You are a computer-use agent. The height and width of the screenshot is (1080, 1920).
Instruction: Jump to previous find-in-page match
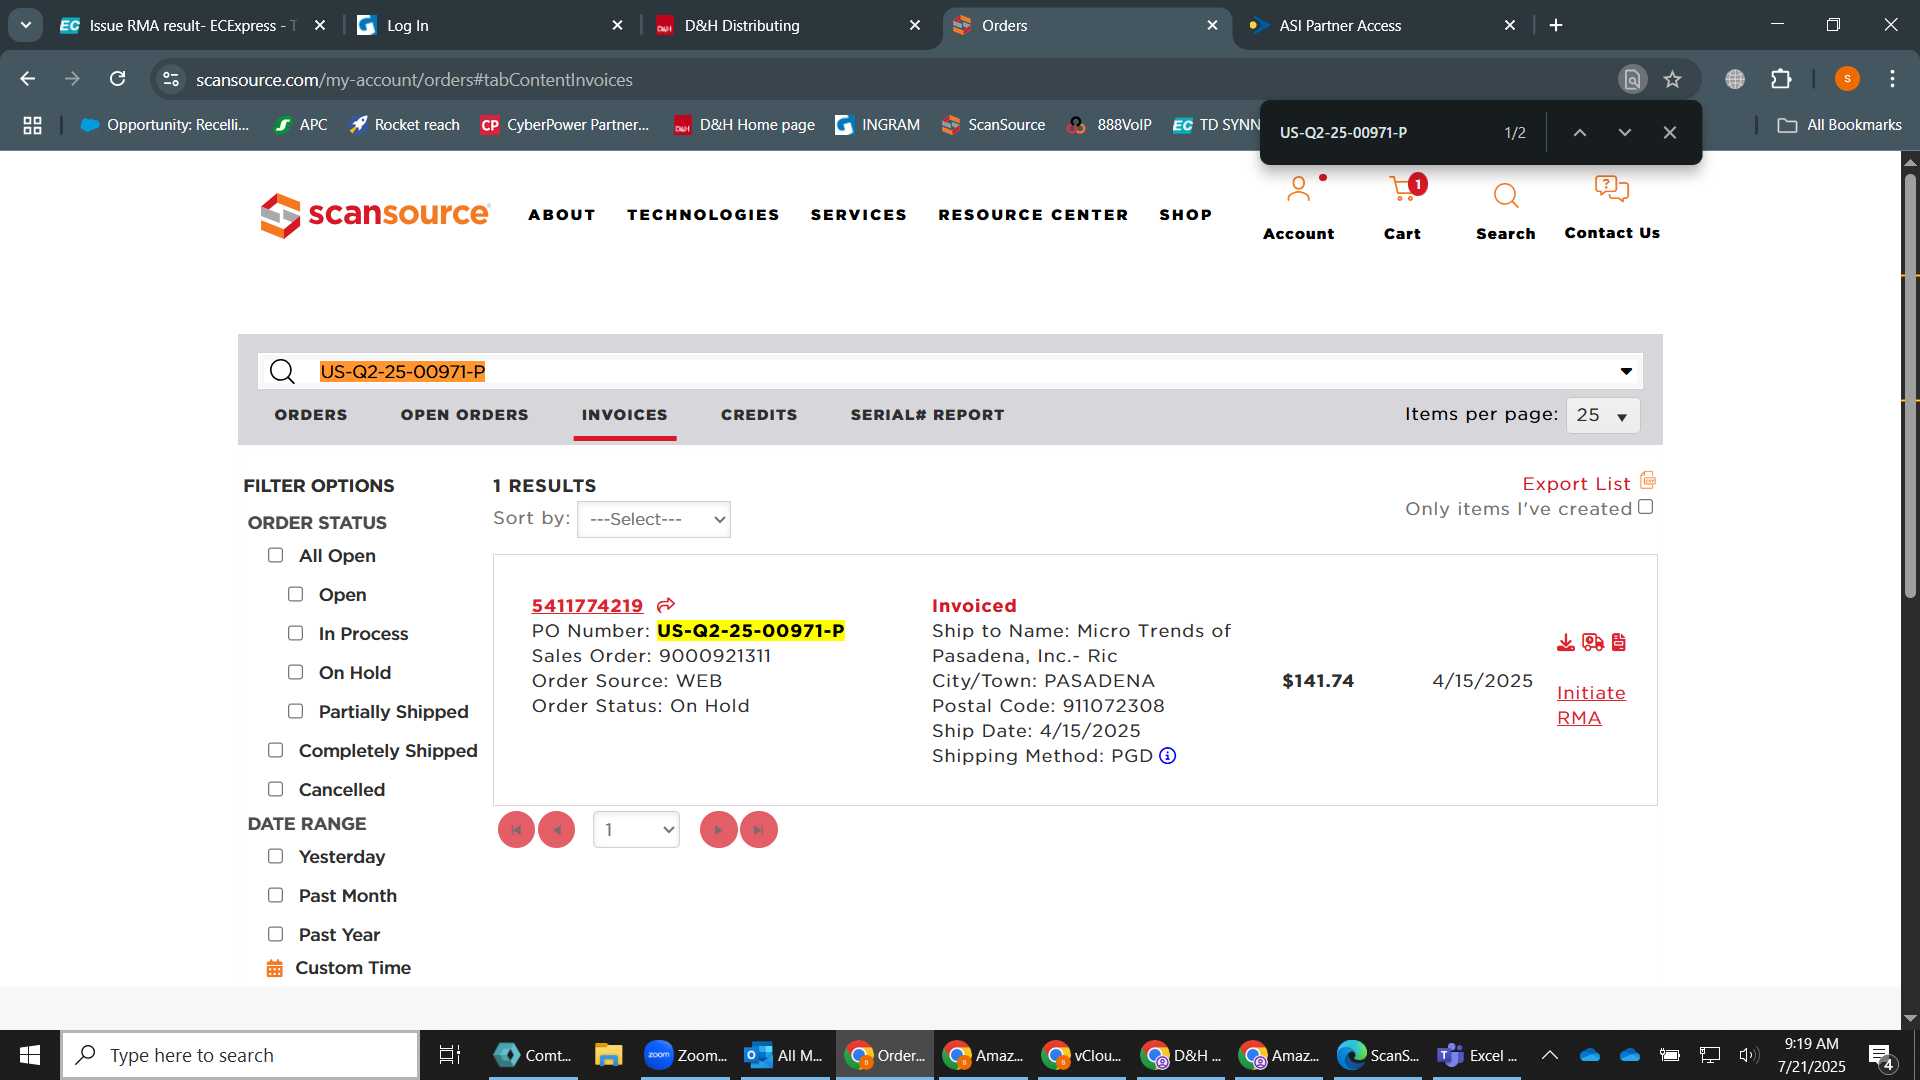tap(1580, 132)
